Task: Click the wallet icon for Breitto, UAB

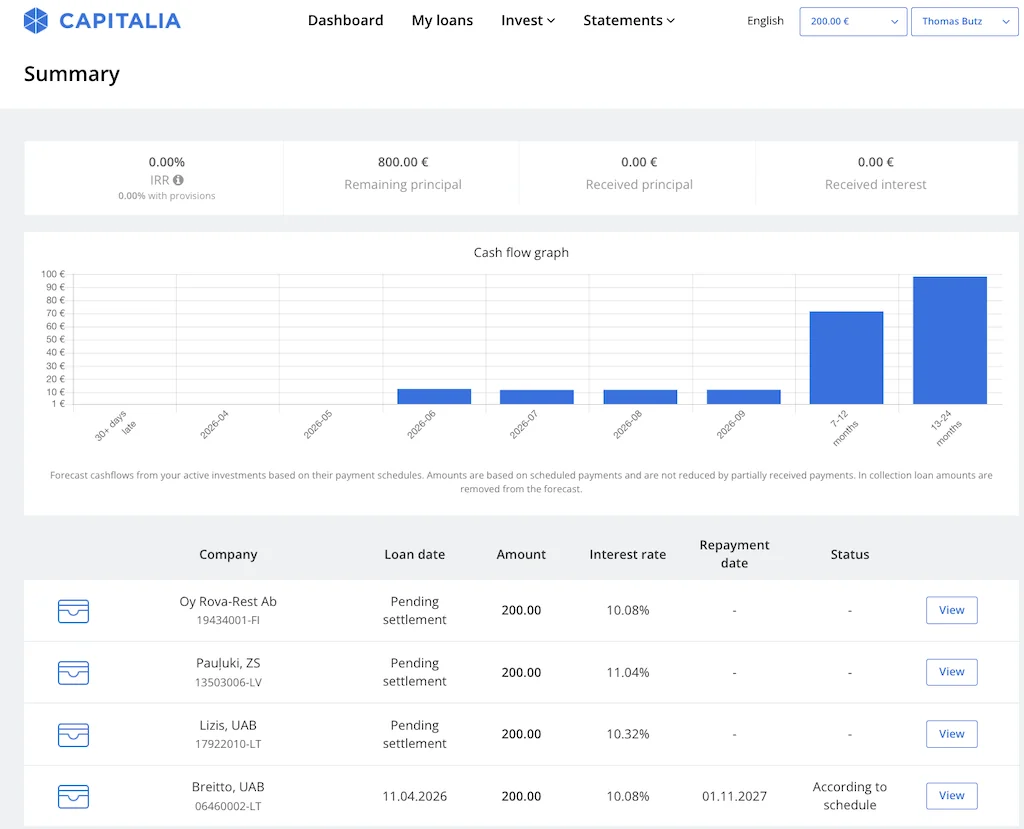Action: tap(73, 797)
